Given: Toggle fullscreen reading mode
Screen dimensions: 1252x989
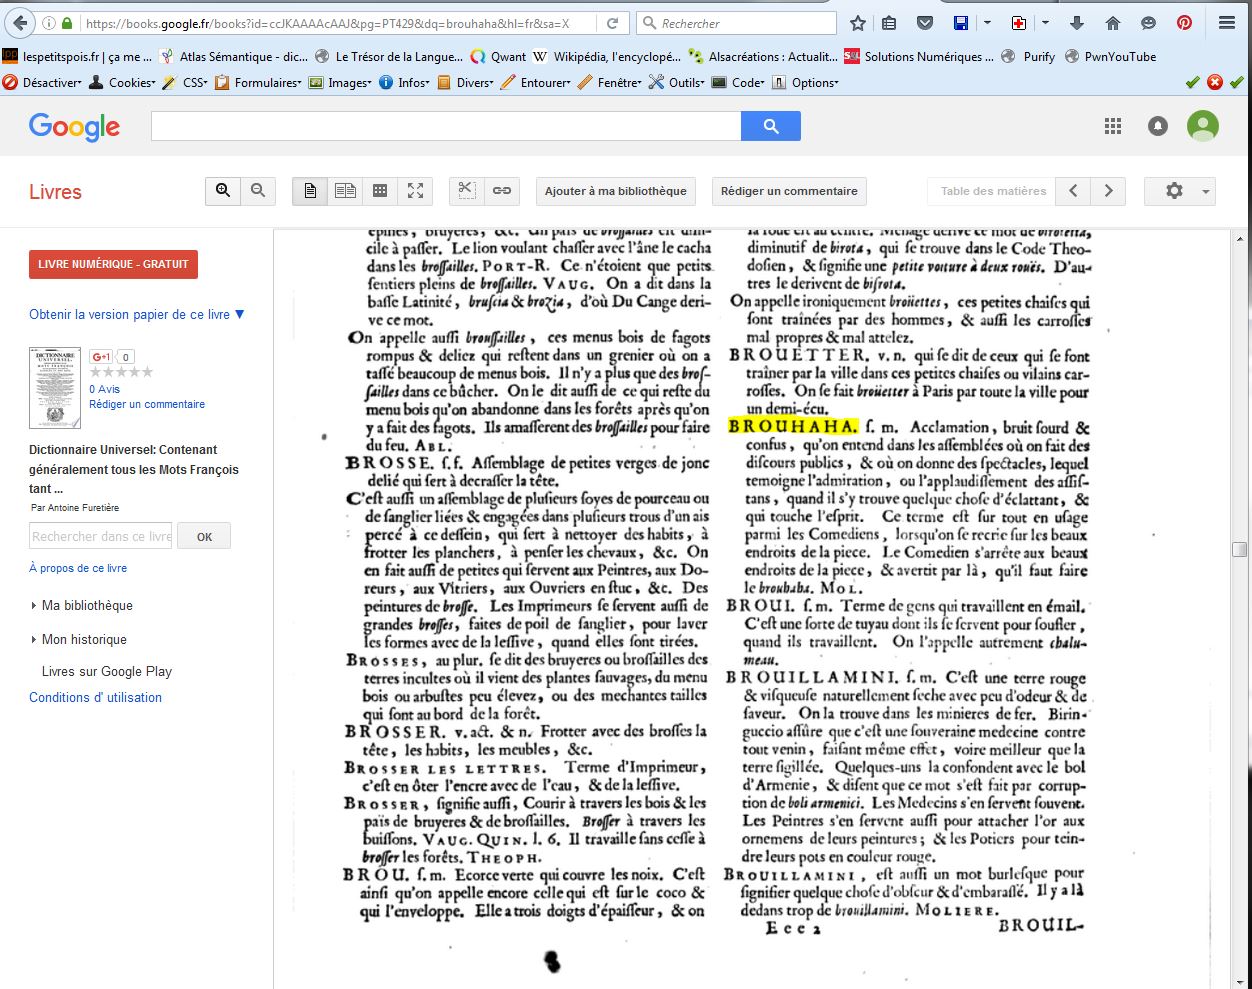Looking at the screenshot, I should point(415,191).
